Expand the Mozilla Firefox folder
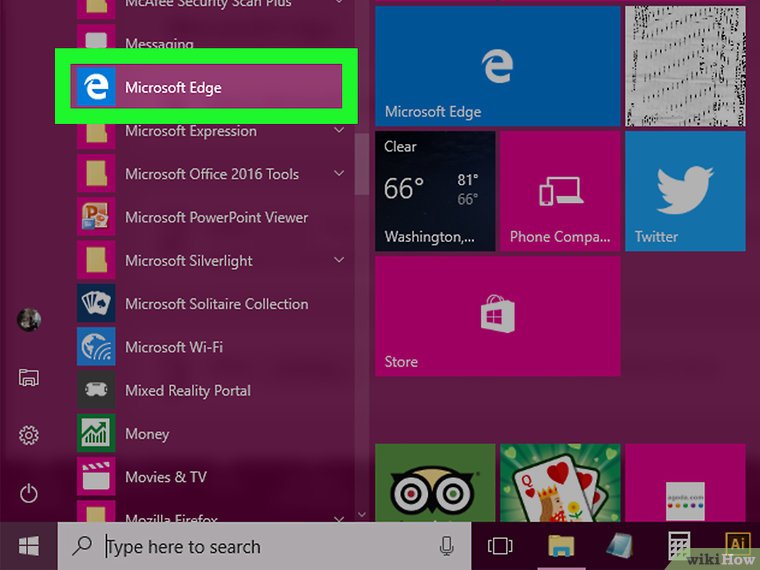 point(339,519)
